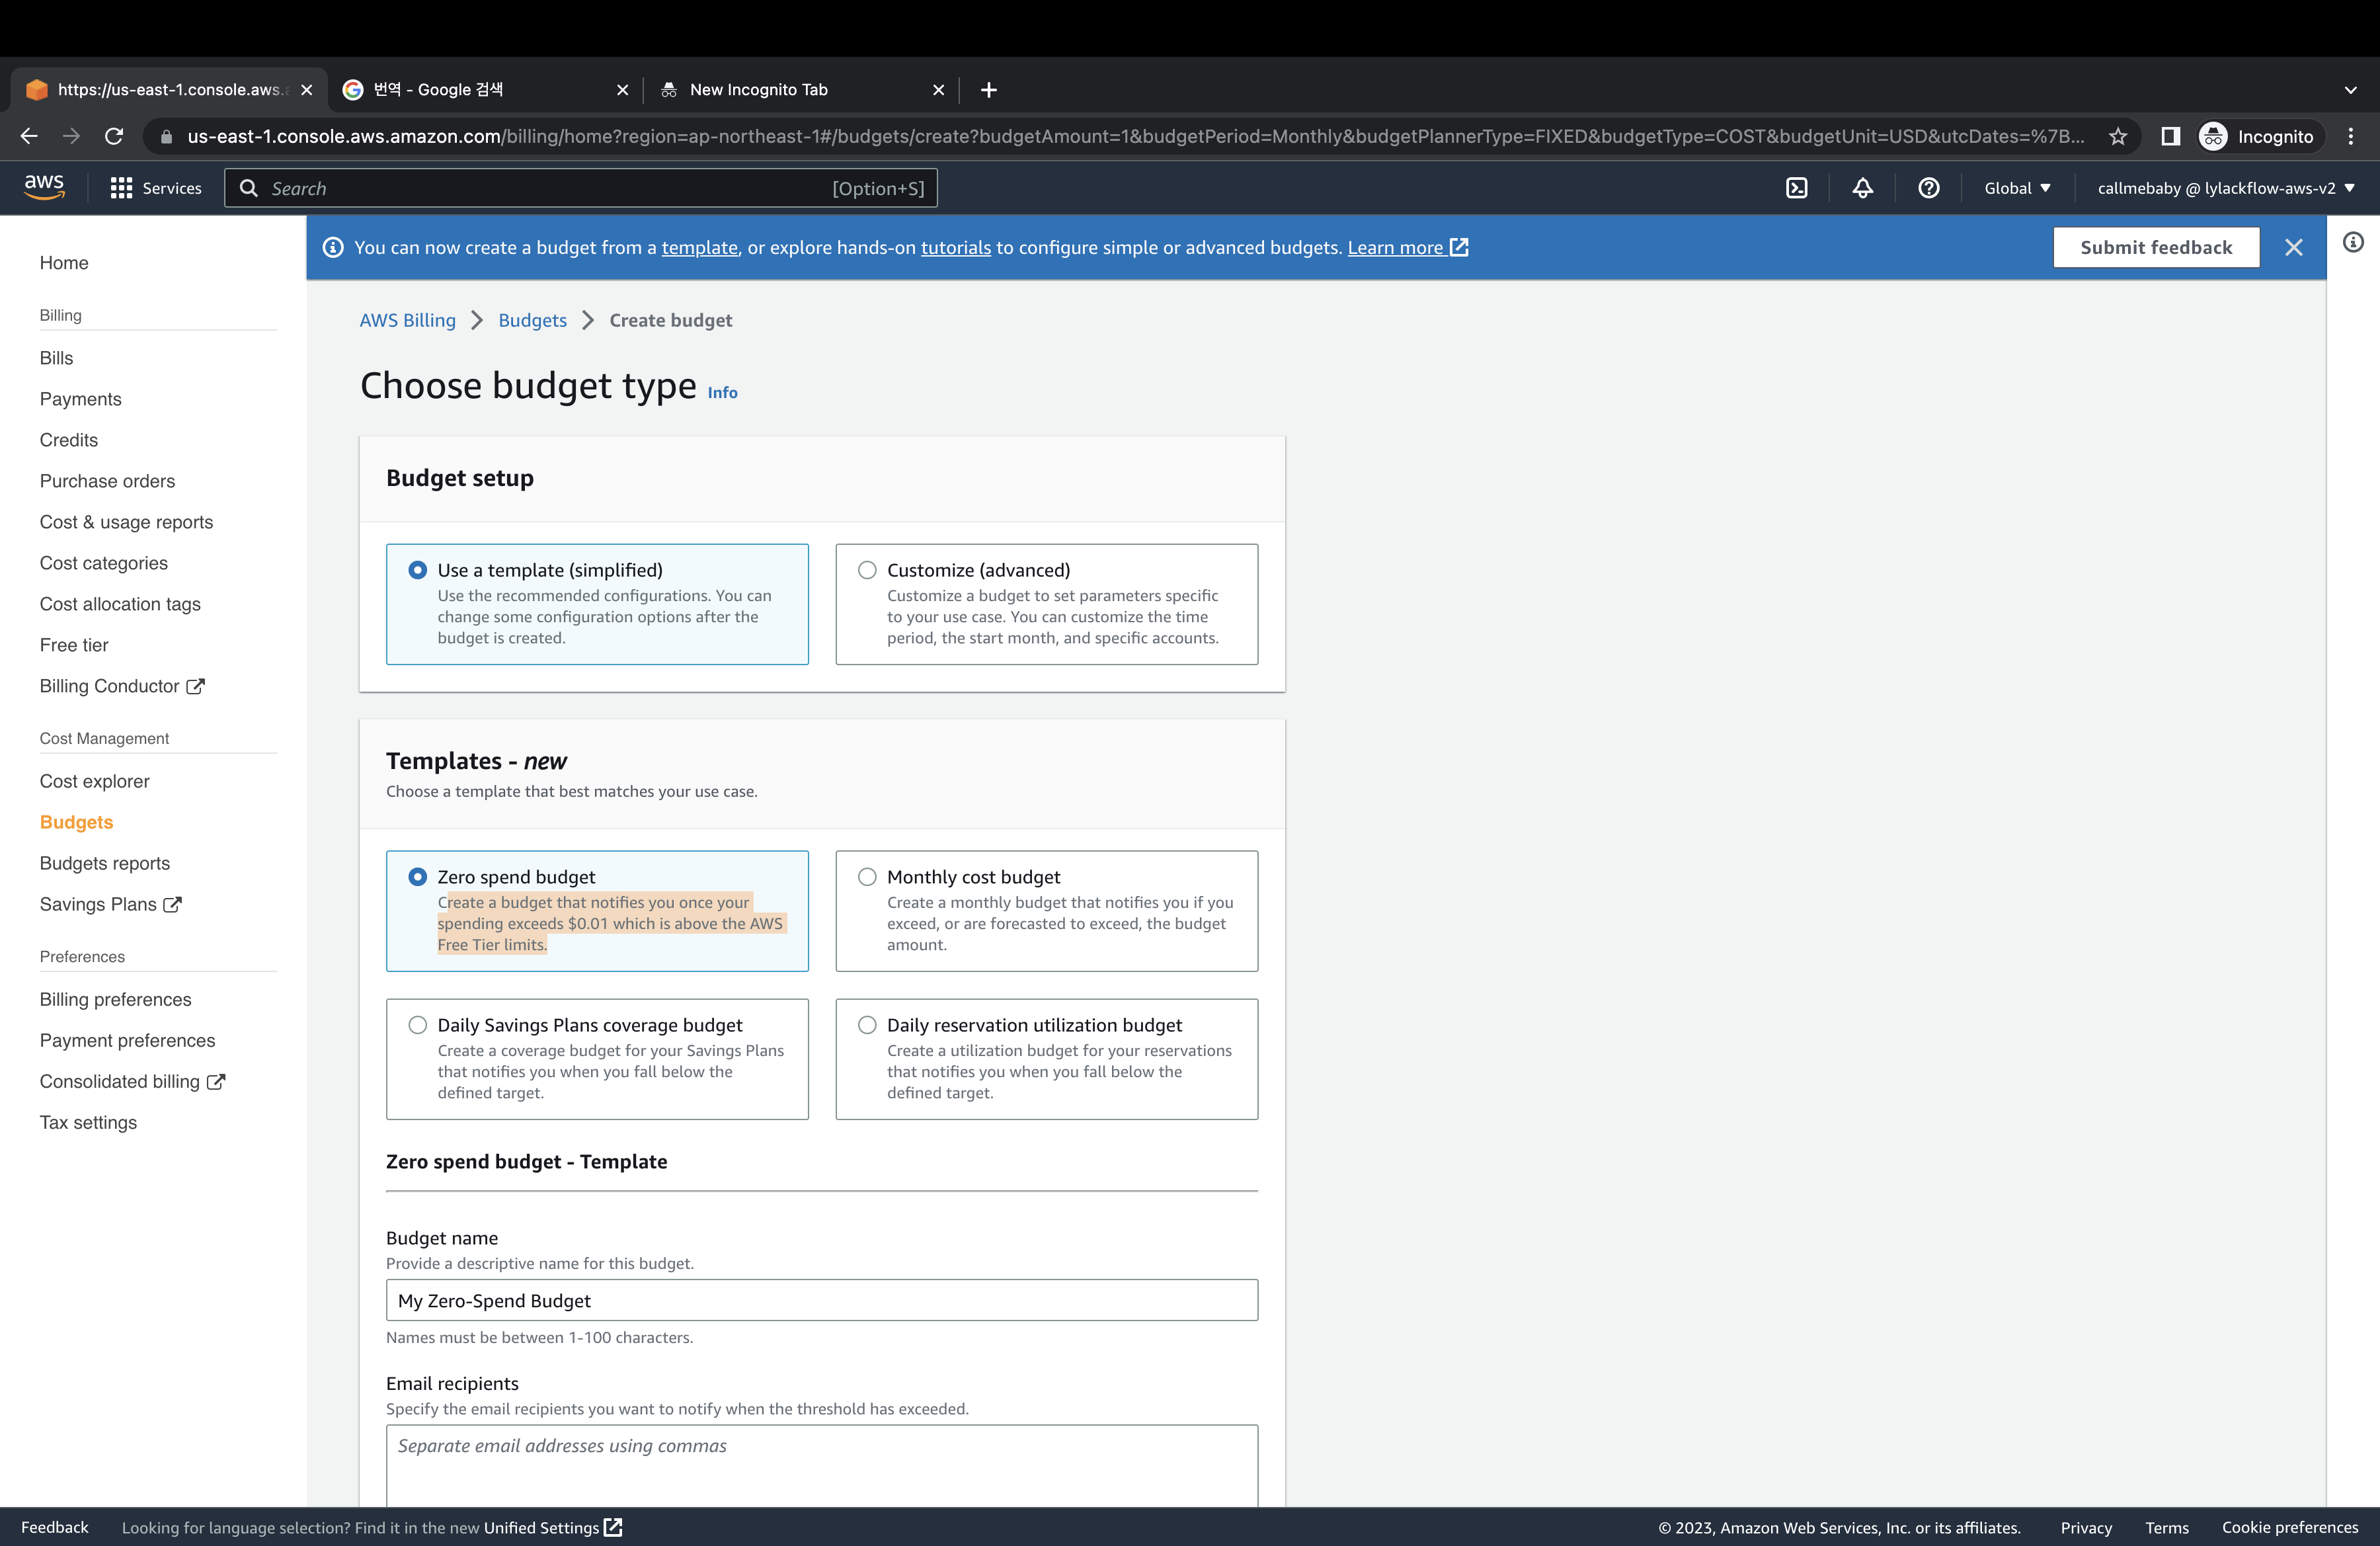Toggle the browser side panel icon
The width and height of the screenshot is (2380, 1546).
(x=2170, y=136)
